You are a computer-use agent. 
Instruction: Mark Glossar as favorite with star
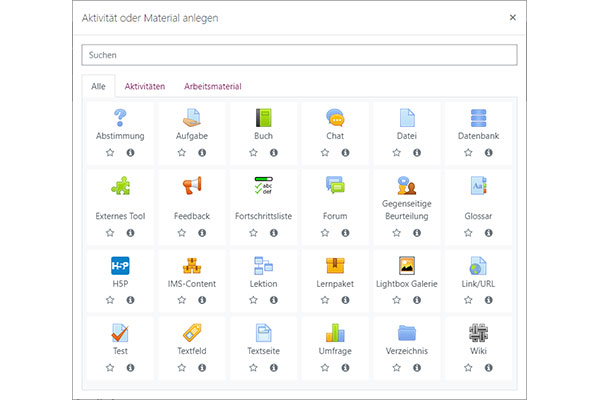pos(467,232)
